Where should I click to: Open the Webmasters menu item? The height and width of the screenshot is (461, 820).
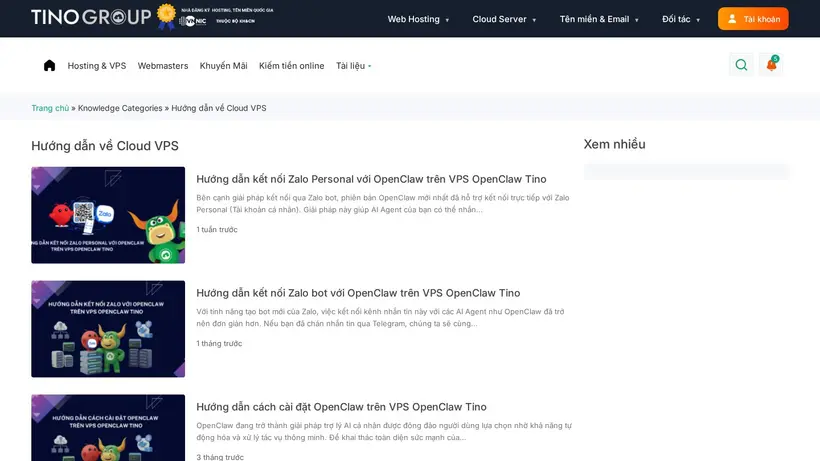[x=163, y=66]
